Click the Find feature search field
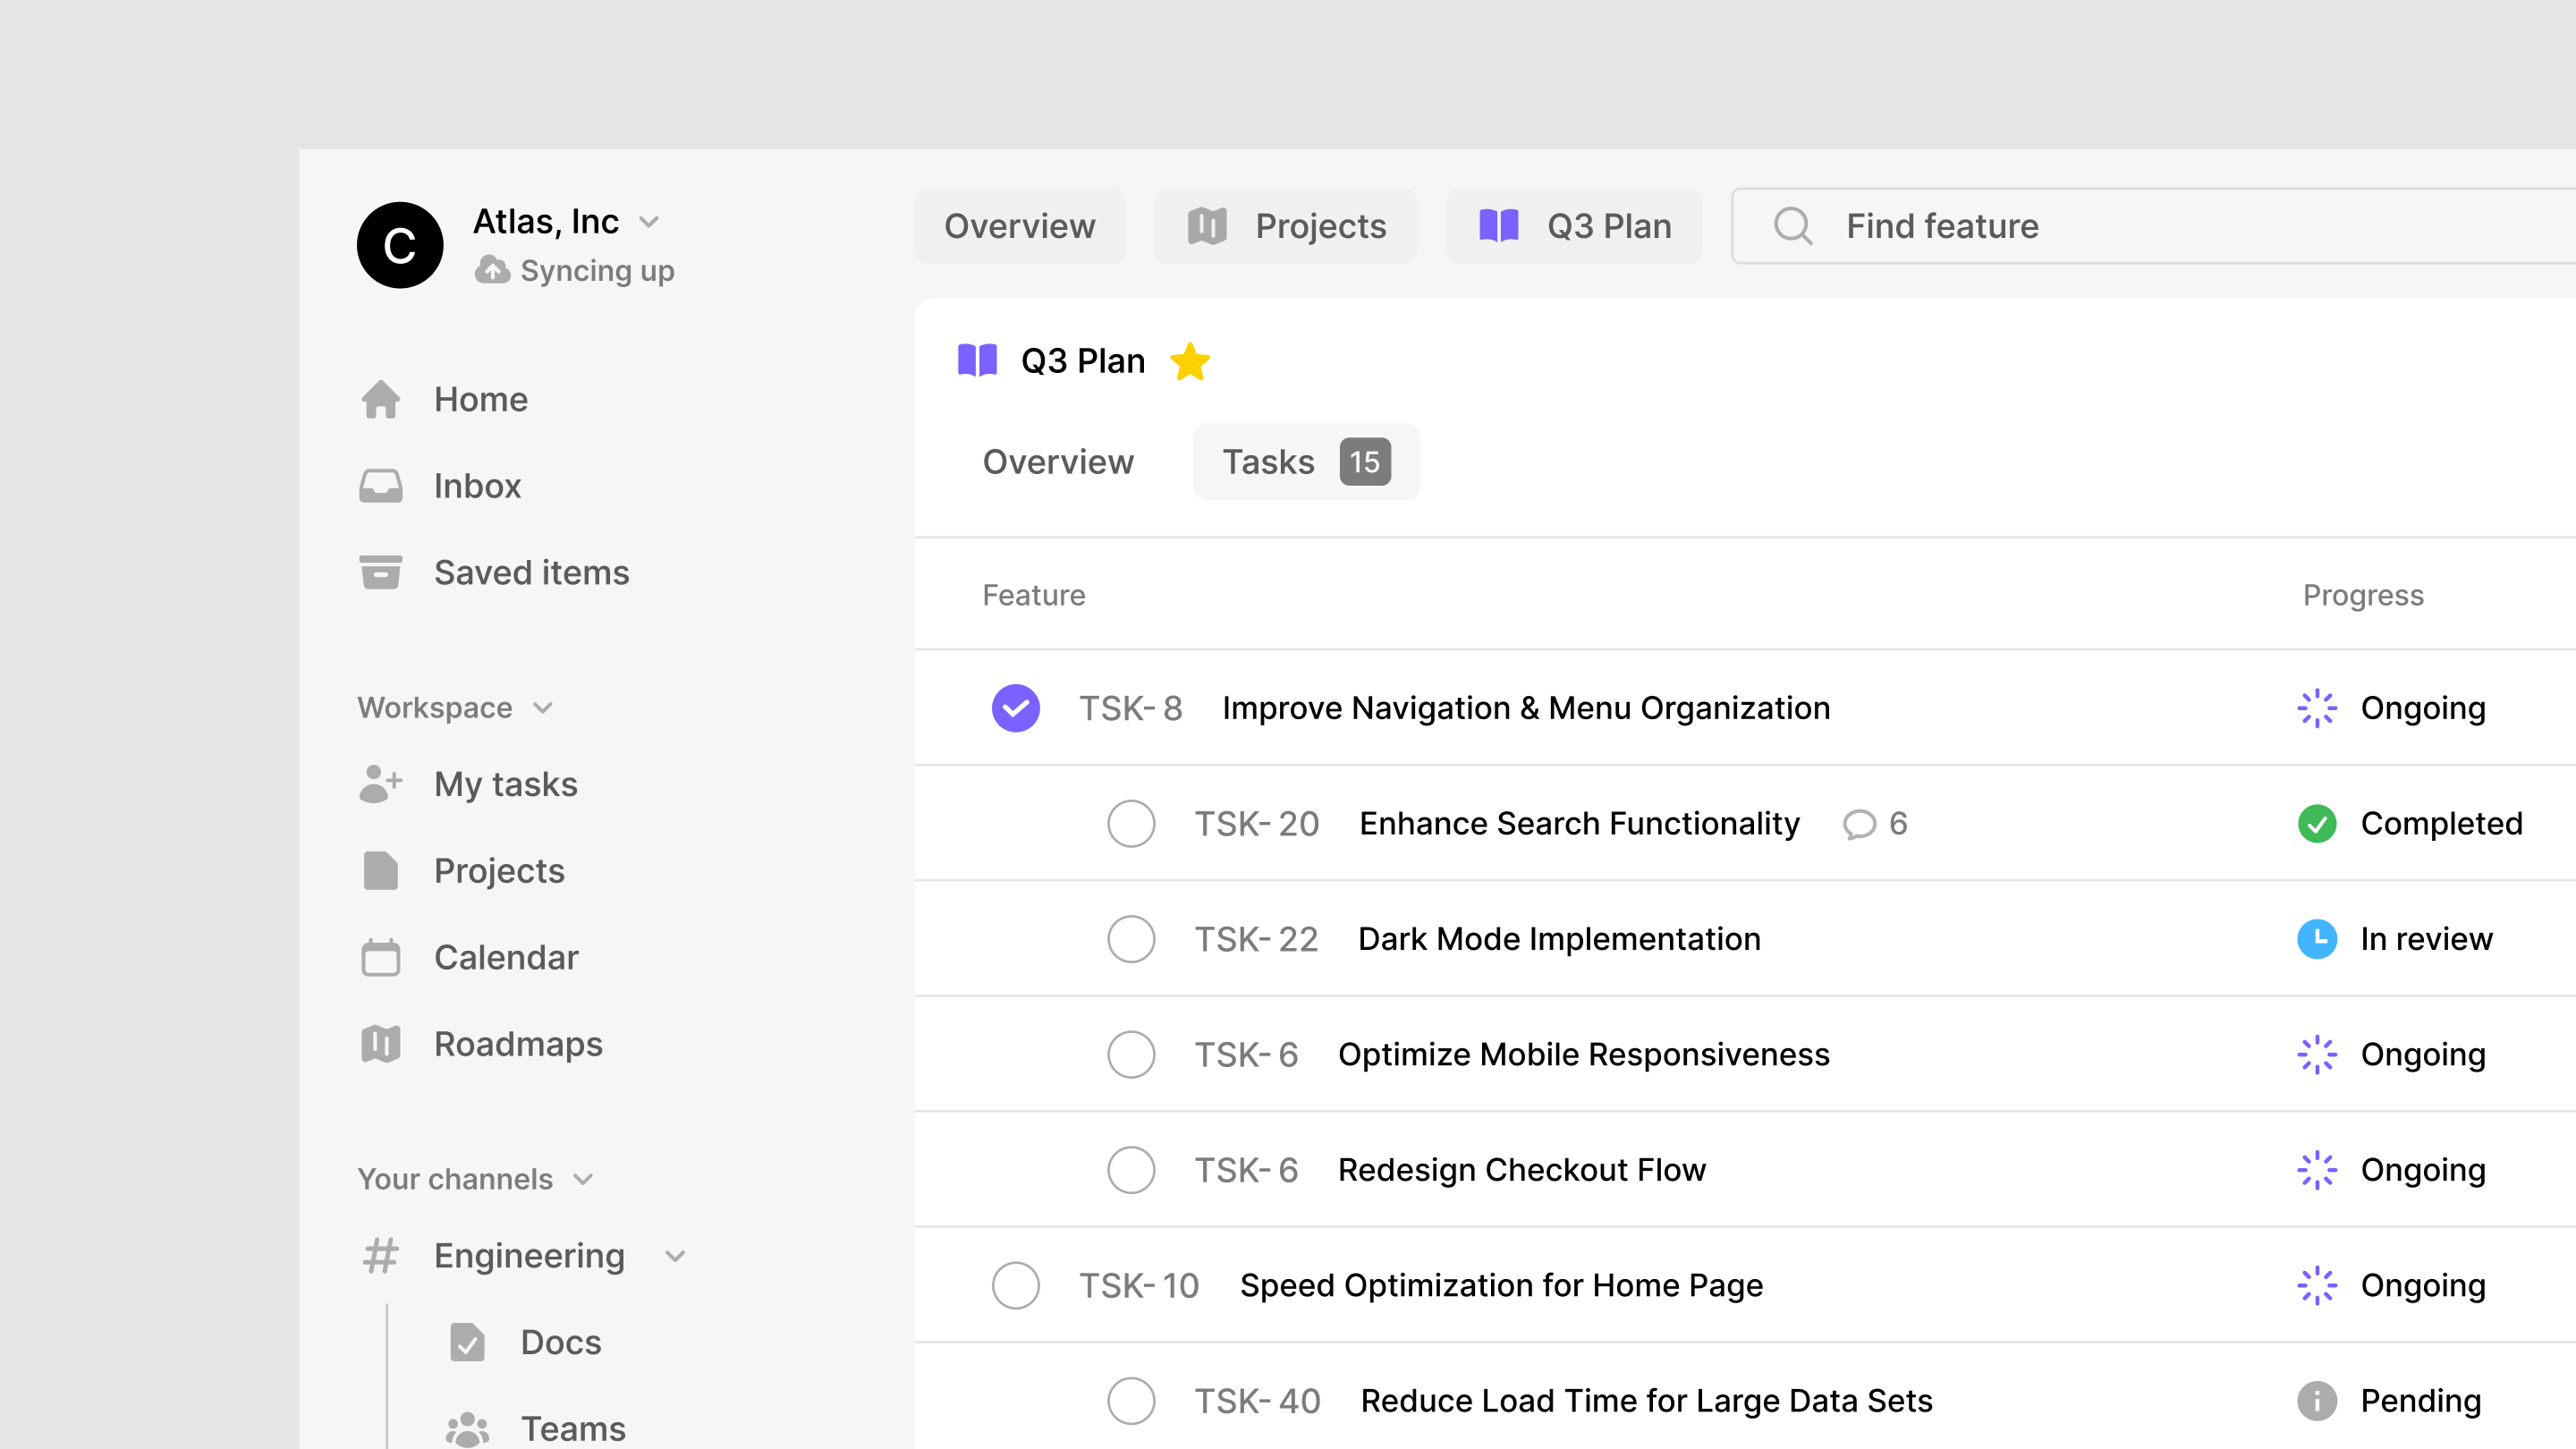 1941,226
